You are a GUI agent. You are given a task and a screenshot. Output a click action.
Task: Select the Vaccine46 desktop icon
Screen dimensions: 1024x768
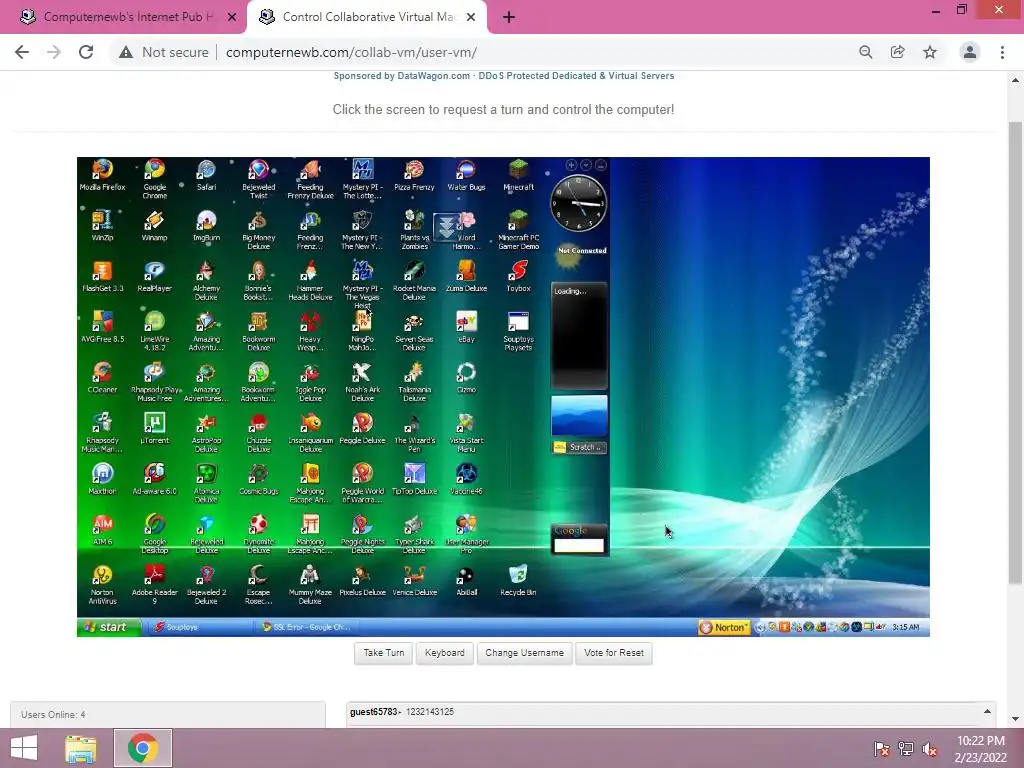point(466,479)
